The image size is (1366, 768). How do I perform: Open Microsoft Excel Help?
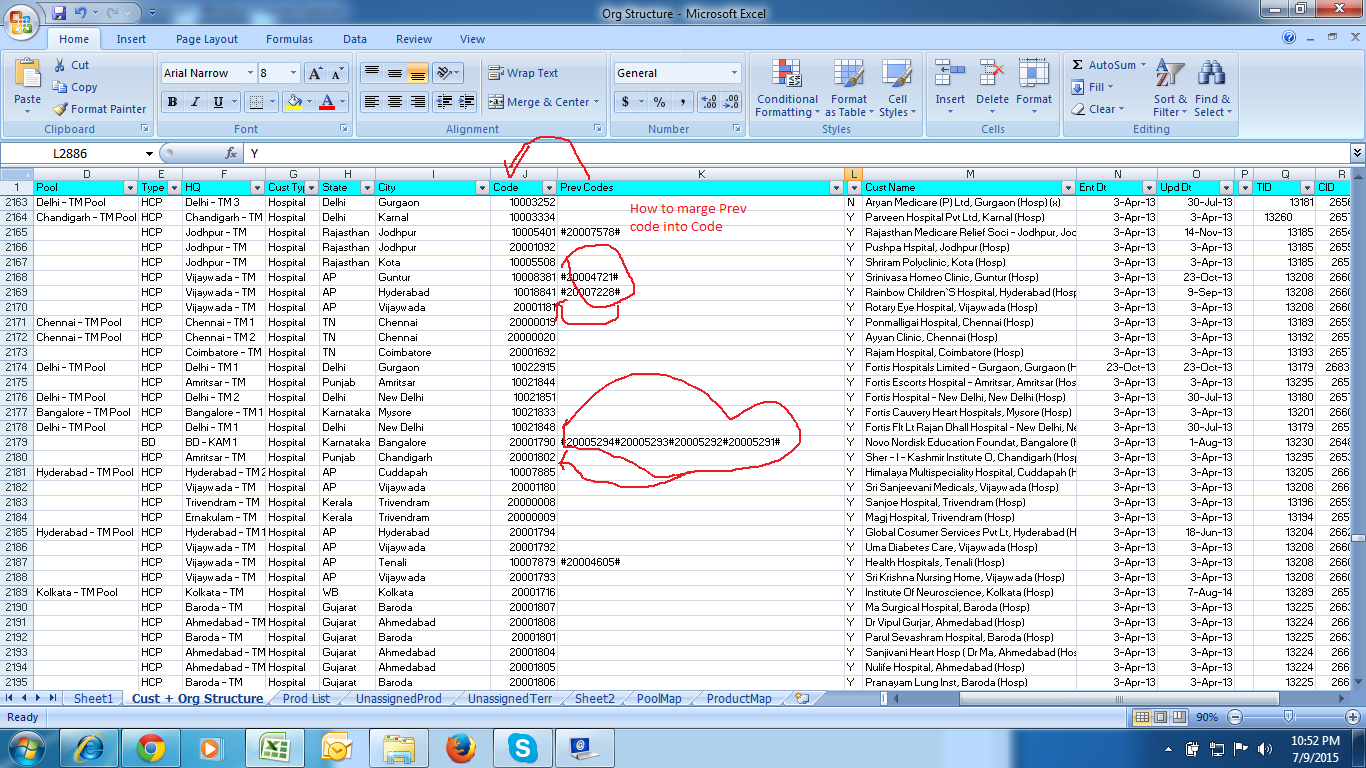(1289, 38)
